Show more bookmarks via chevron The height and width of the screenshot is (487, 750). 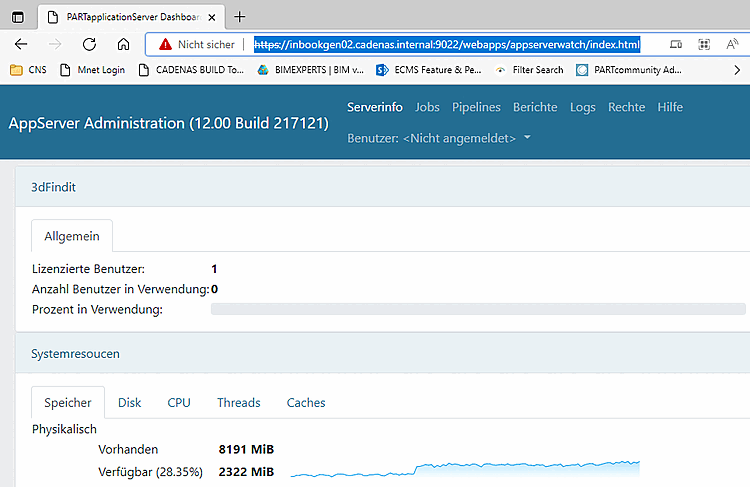point(737,70)
